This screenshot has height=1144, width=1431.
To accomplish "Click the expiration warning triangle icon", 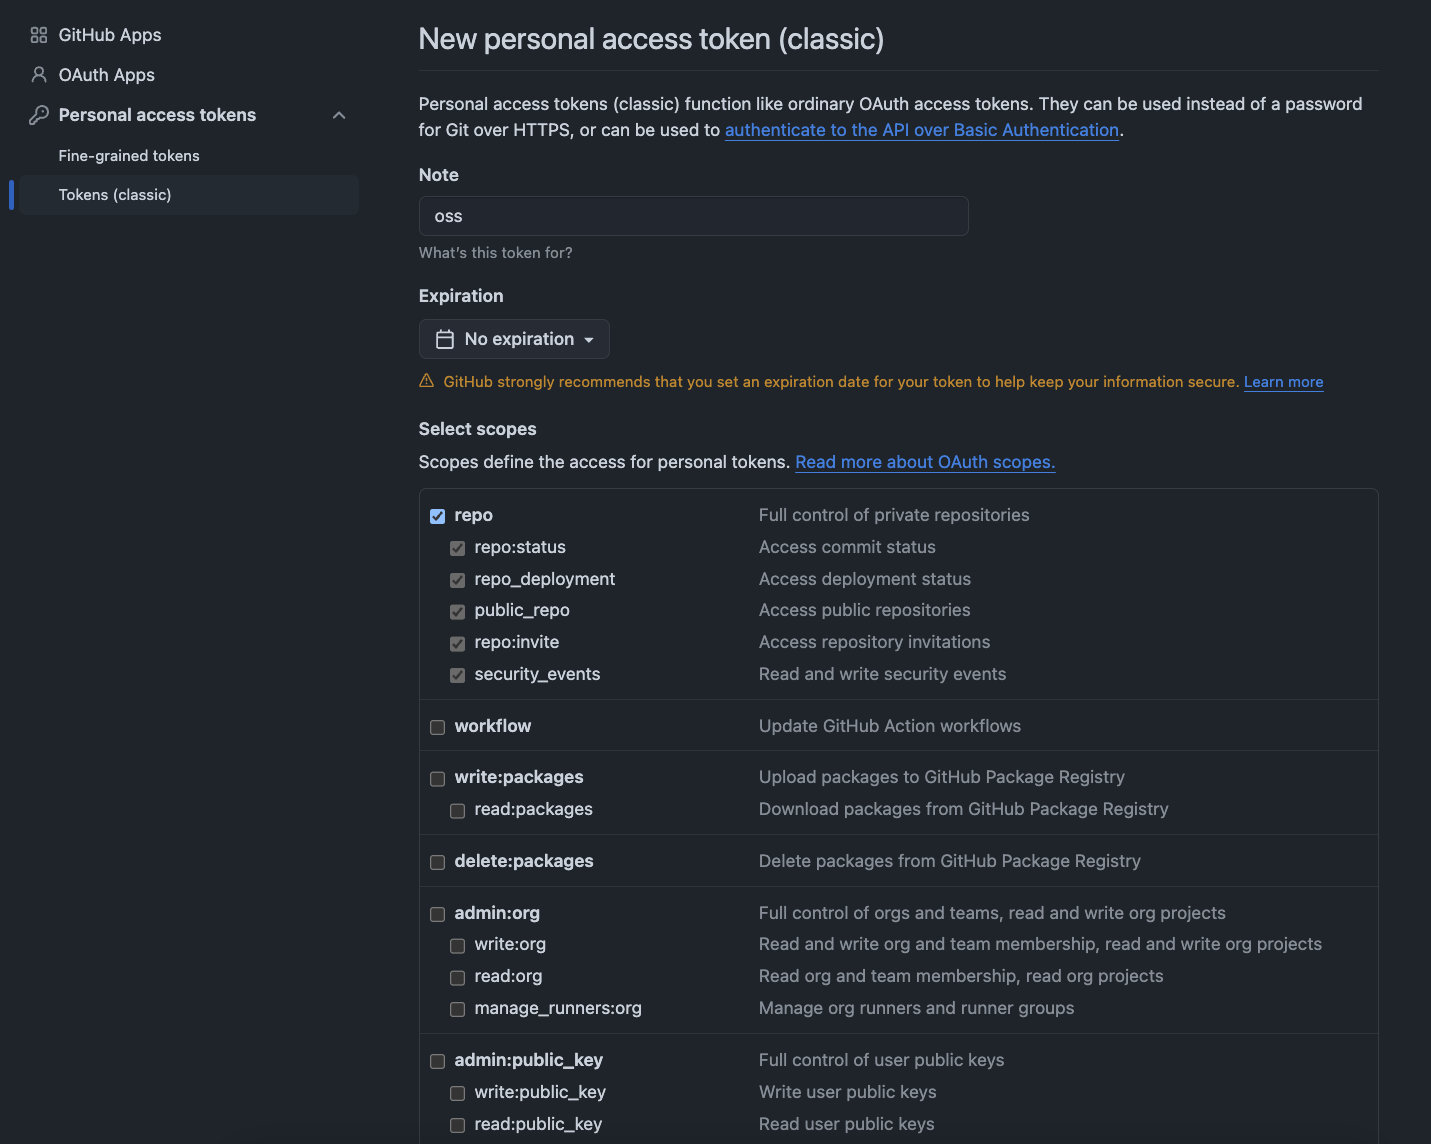I will coord(427,381).
